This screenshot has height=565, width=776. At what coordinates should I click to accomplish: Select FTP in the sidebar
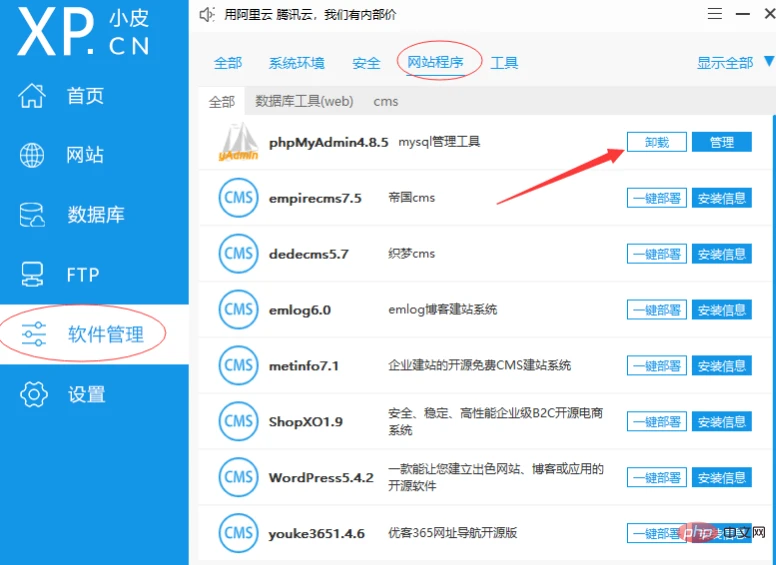pyautogui.click(x=94, y=274)
